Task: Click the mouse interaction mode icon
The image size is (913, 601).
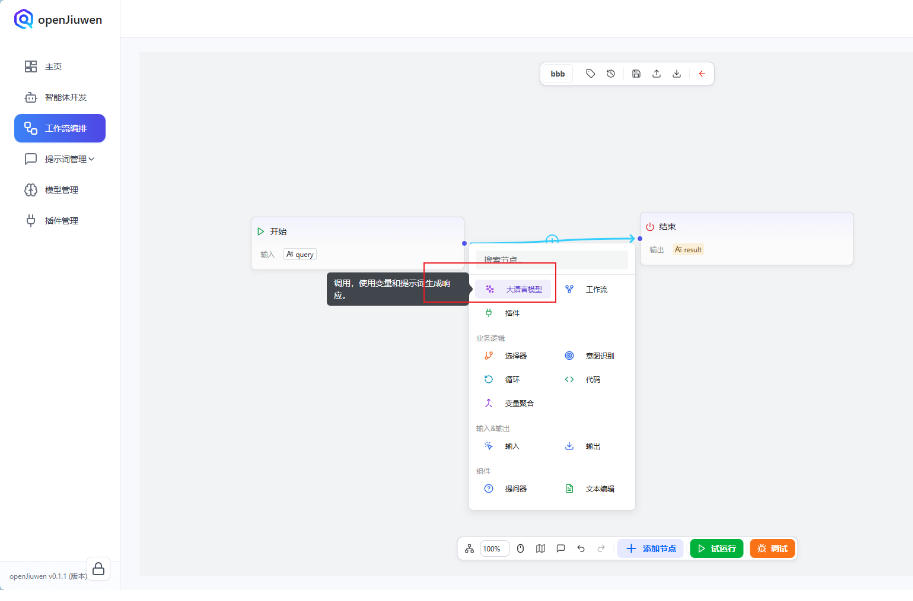Action: [x=521, y=549]
